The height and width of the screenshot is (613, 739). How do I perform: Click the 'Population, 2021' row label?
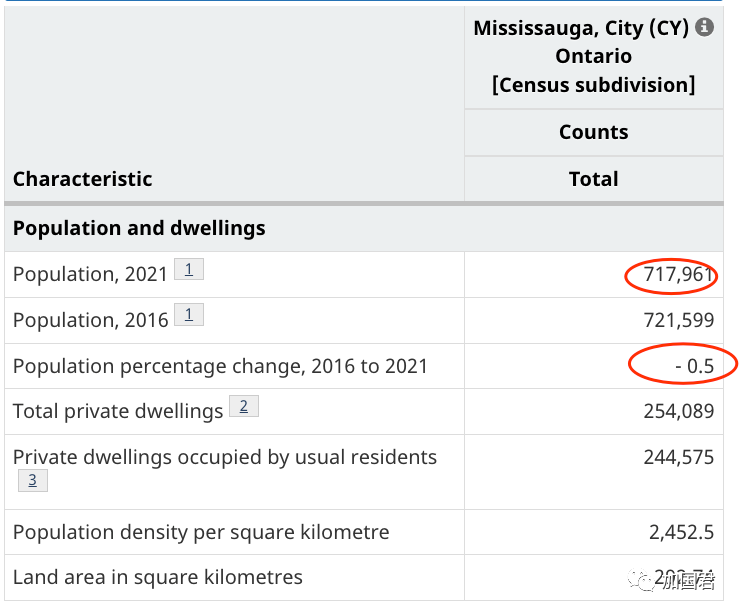click(x=90, y=274)
